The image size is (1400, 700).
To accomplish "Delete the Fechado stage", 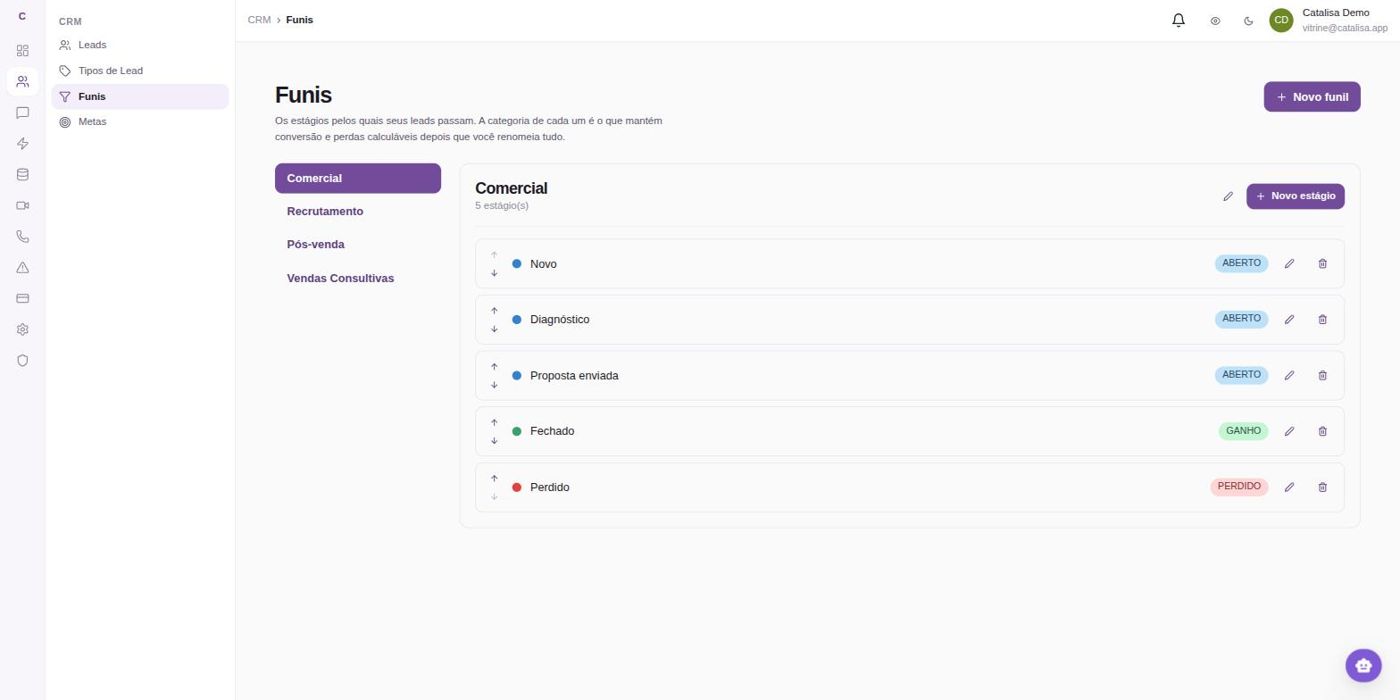I will [x=1322, y=432].
